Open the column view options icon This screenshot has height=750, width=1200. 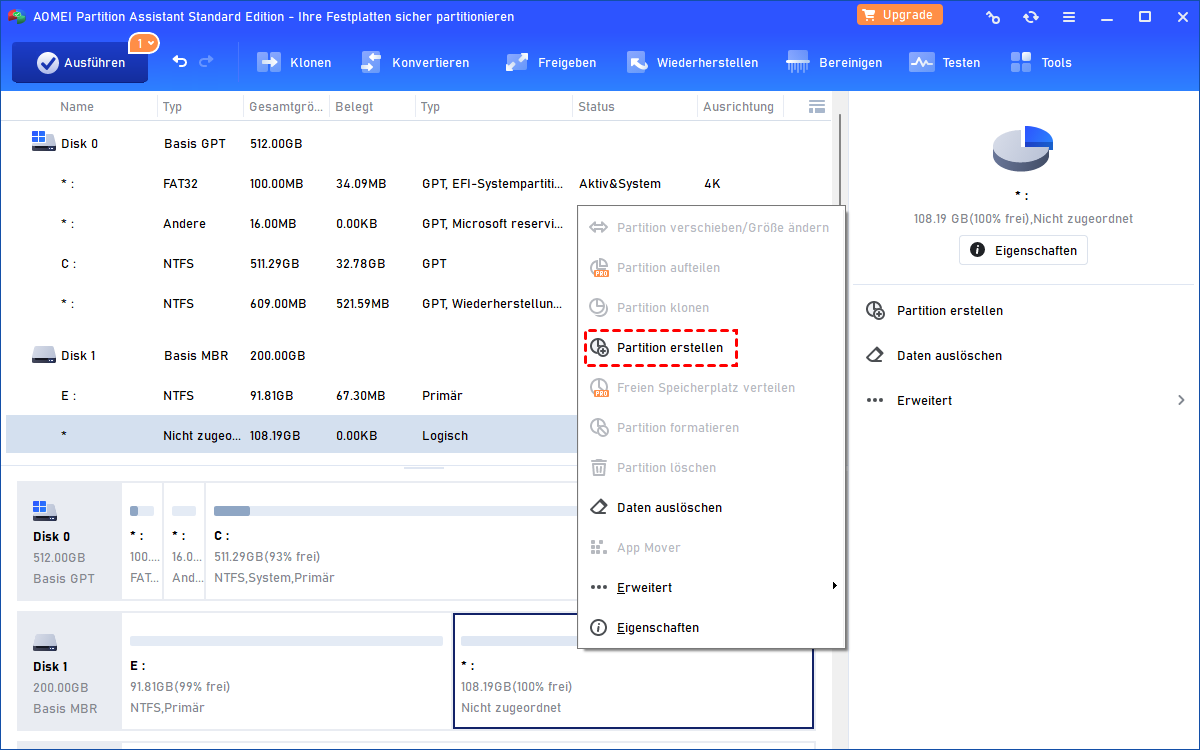[817, 106]
